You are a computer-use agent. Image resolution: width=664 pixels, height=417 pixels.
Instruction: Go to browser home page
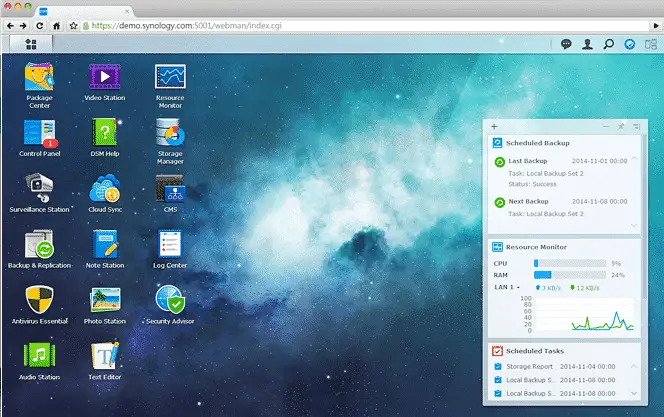pyautogui.click(x=56, y=26)
